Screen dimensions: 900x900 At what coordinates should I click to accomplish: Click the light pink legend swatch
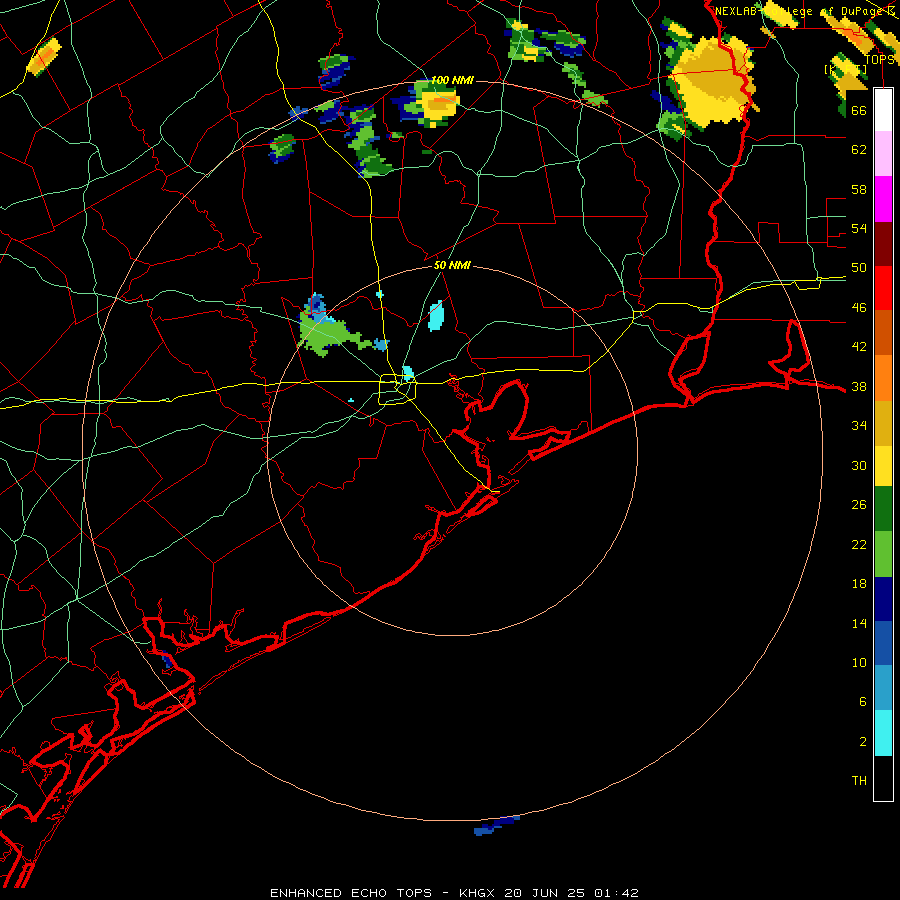pyautogui.click(x=883, y=153)
